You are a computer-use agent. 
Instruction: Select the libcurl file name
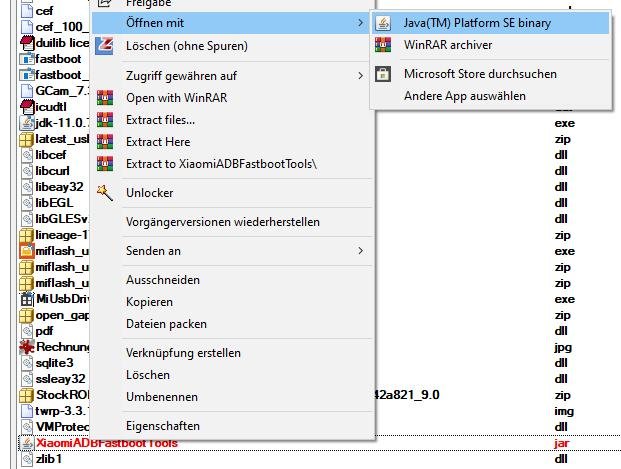click(52, 171)
